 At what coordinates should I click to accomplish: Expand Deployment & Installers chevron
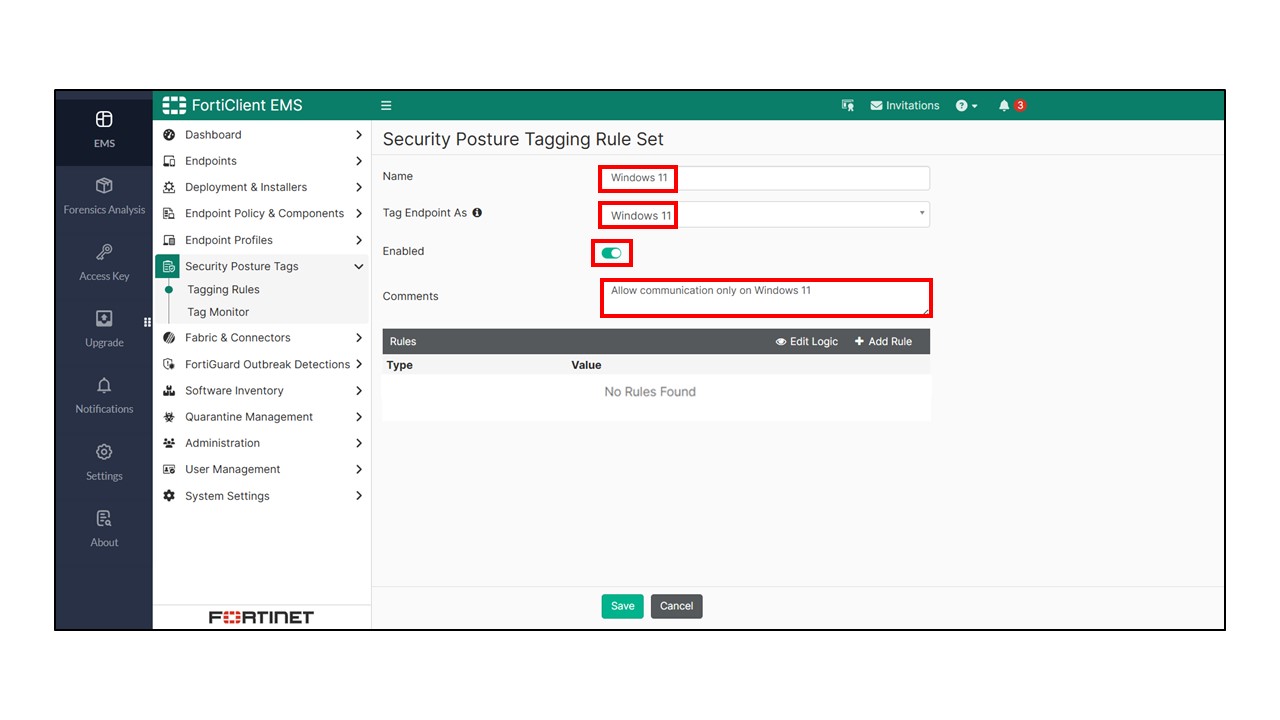point(359,187)
